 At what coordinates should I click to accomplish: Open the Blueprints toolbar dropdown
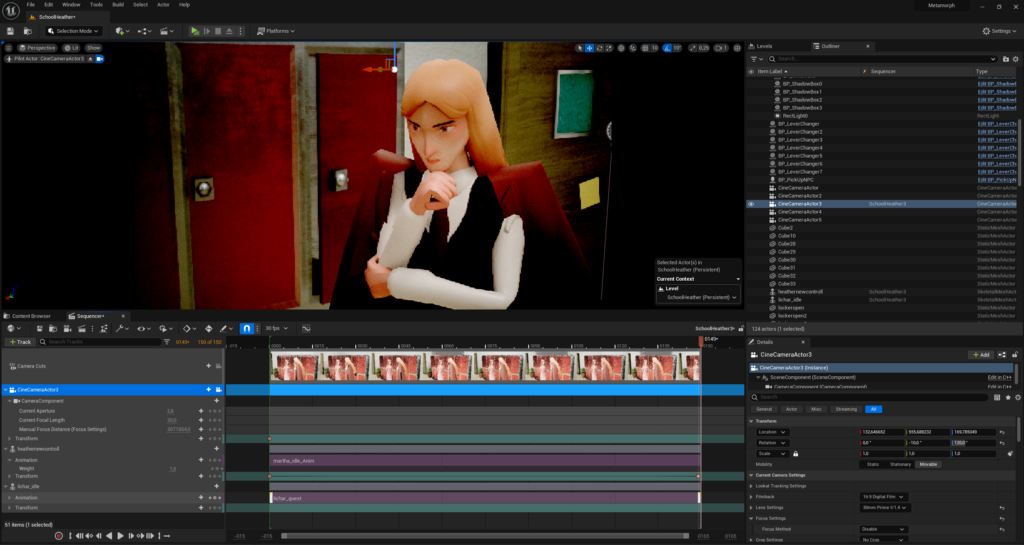coord(144,31)
